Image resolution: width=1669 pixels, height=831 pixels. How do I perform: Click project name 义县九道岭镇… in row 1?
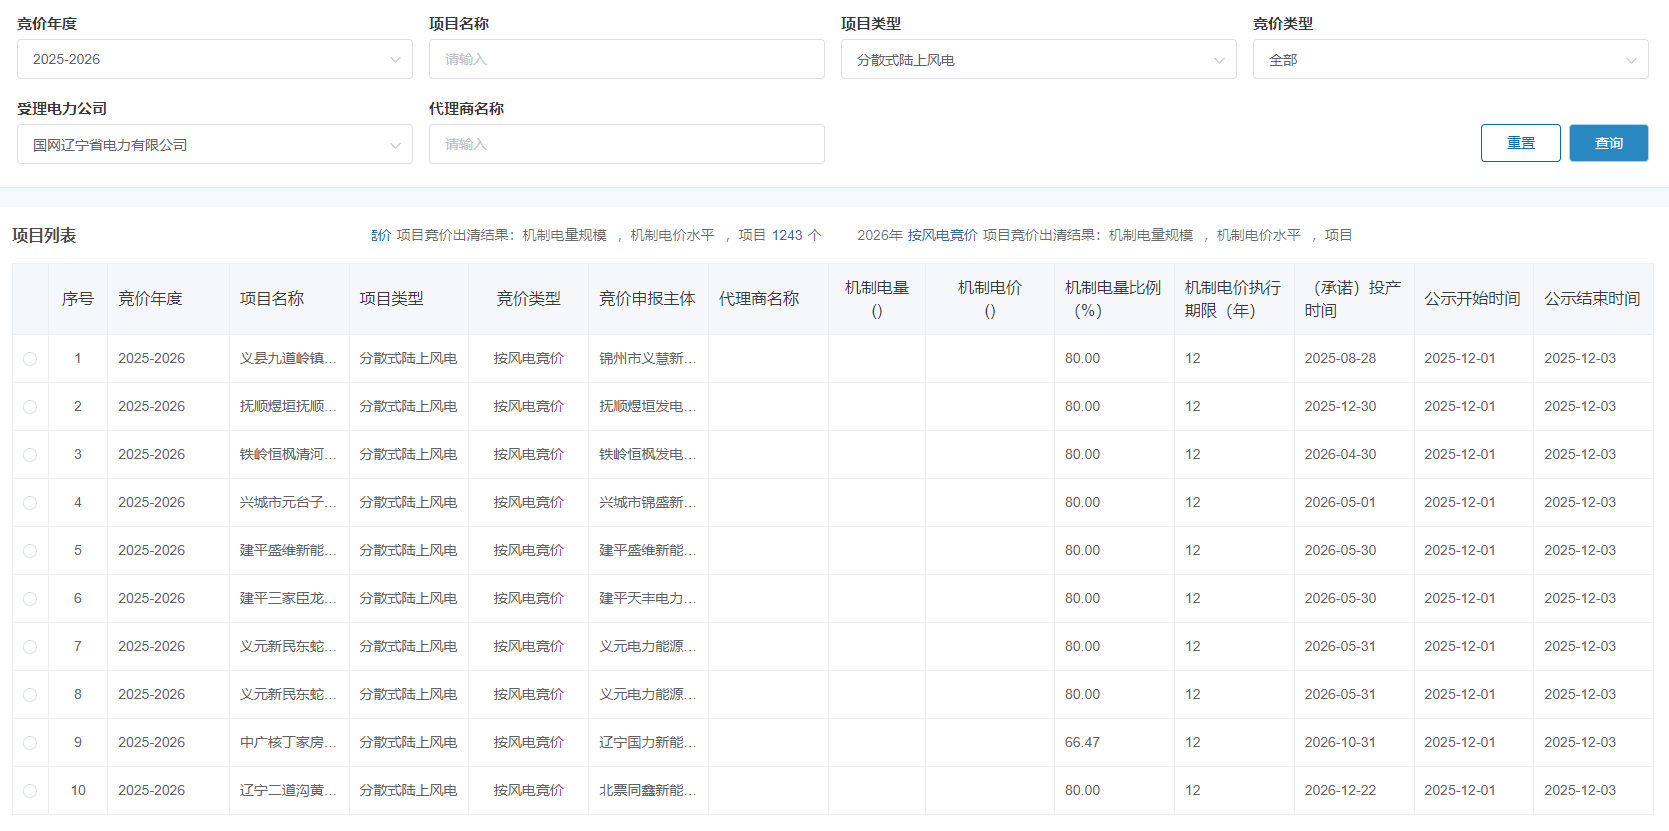[x=288, y=359]
